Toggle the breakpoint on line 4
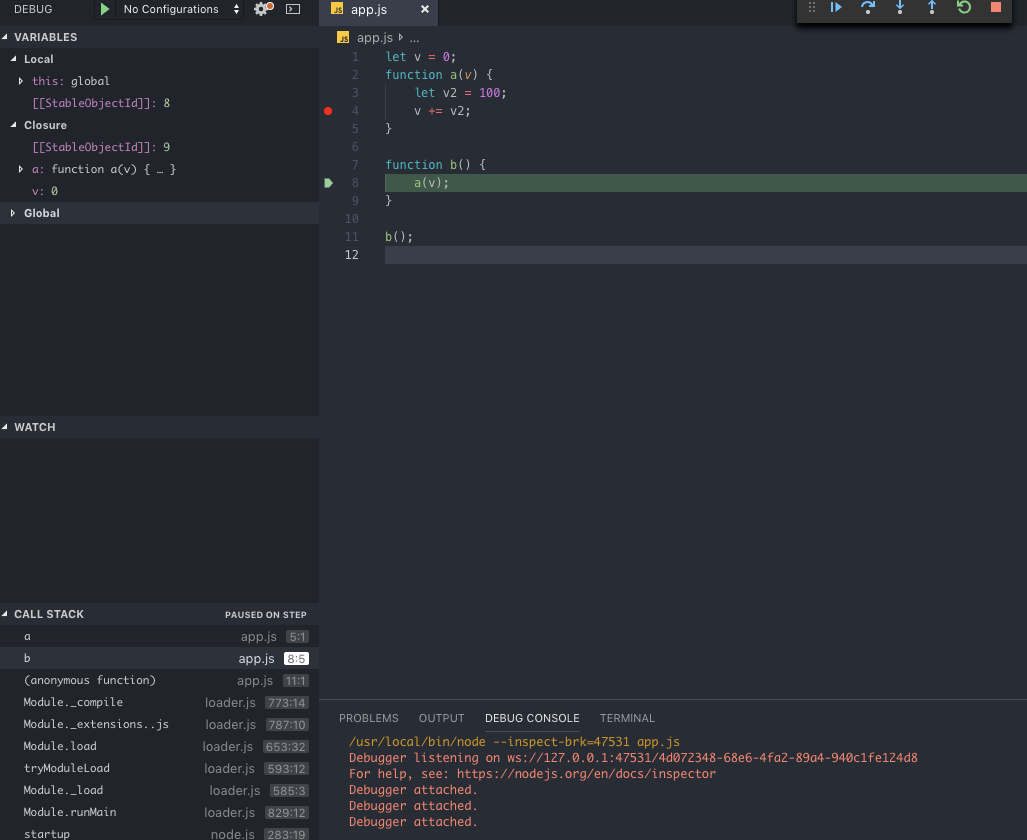 pos(328,111)
